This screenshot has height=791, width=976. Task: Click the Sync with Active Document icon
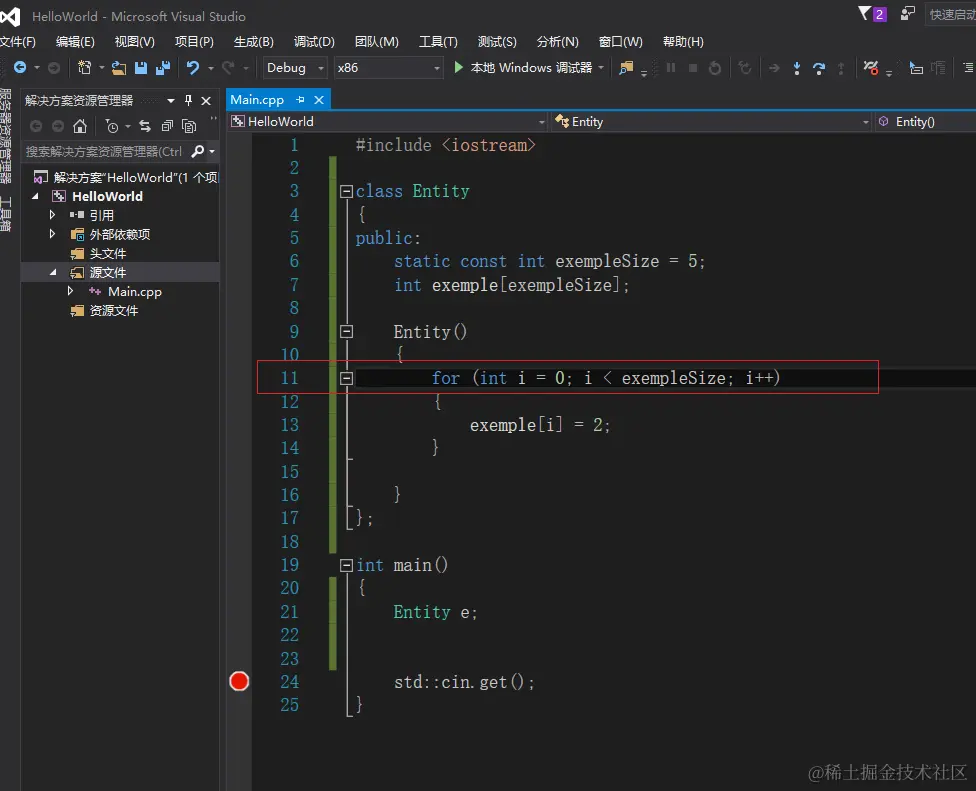(145, 126)
